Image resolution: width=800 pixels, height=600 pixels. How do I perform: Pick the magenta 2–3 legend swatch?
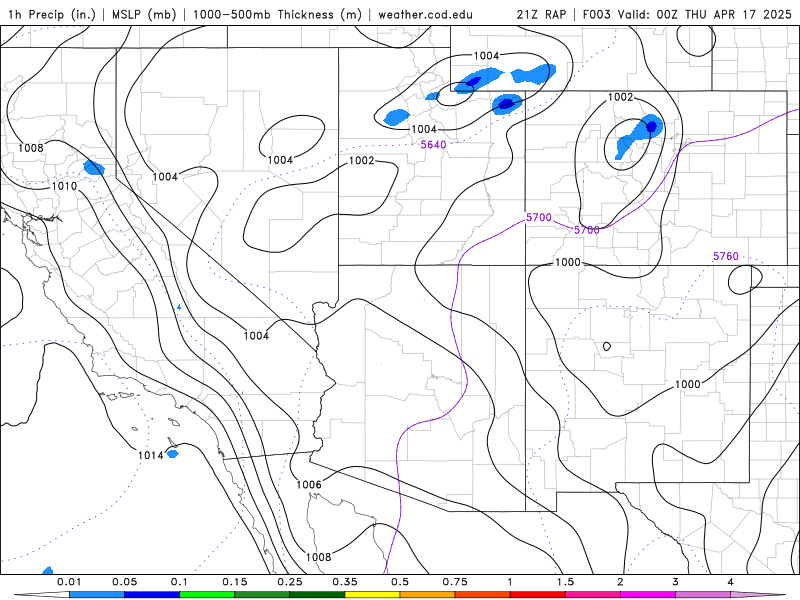click(x=648, y=595)
